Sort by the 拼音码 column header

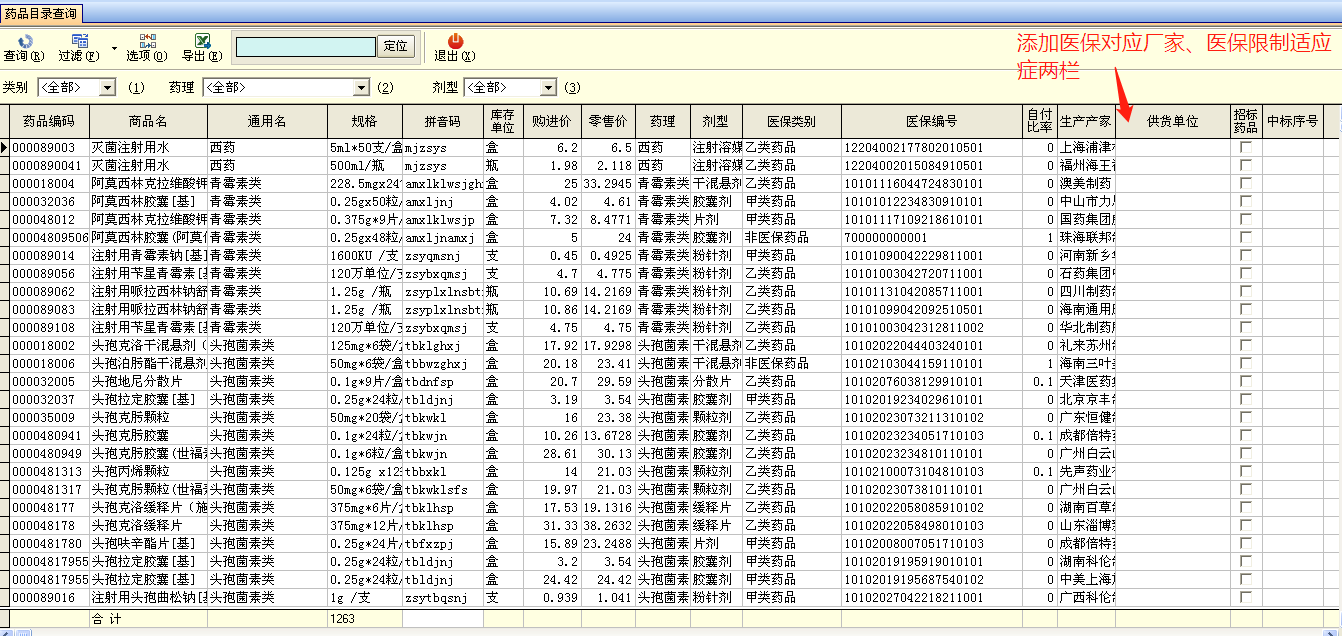[443, 121]
